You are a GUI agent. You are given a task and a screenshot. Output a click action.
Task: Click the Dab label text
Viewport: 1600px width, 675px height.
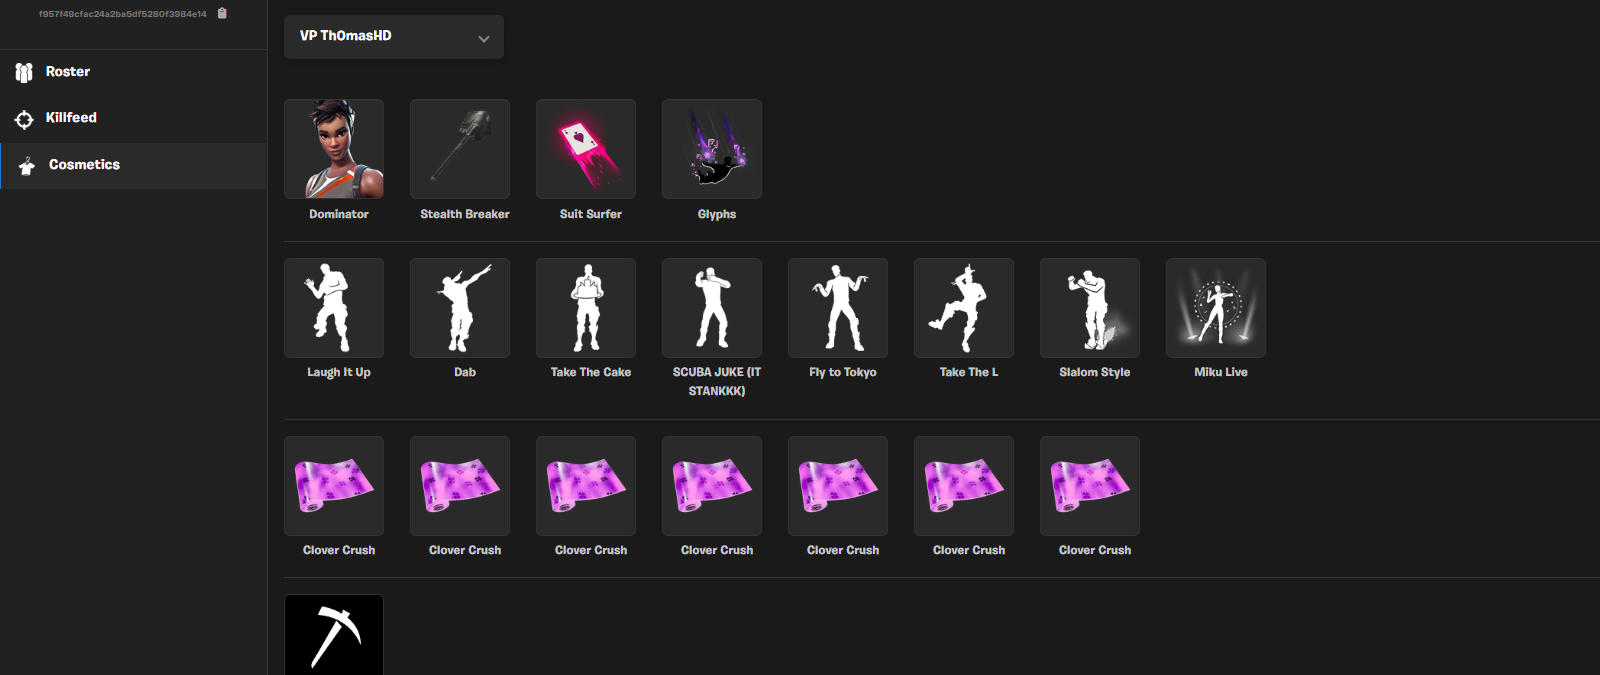[465, 372]
